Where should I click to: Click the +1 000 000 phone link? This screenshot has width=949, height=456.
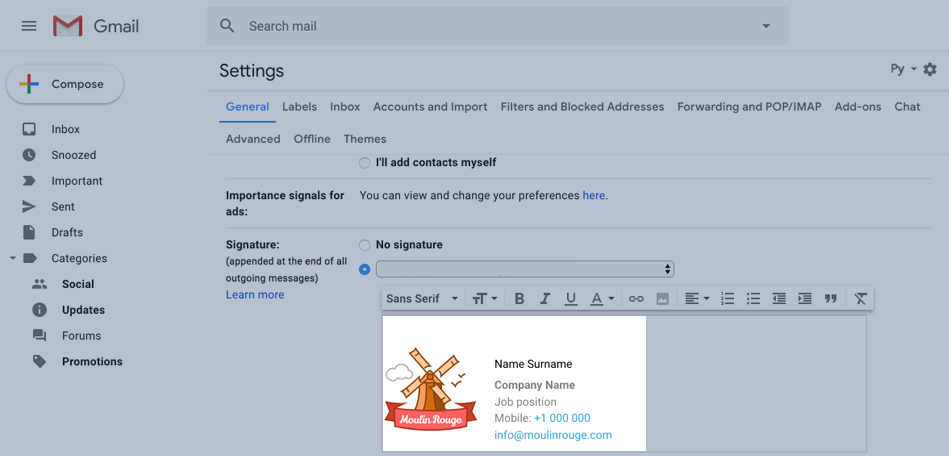pos(562,418)
